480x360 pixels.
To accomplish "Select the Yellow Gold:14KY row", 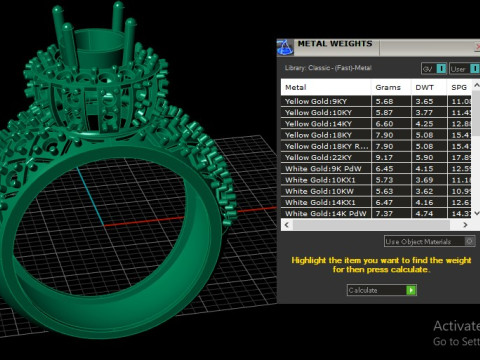I will [376, 124].
